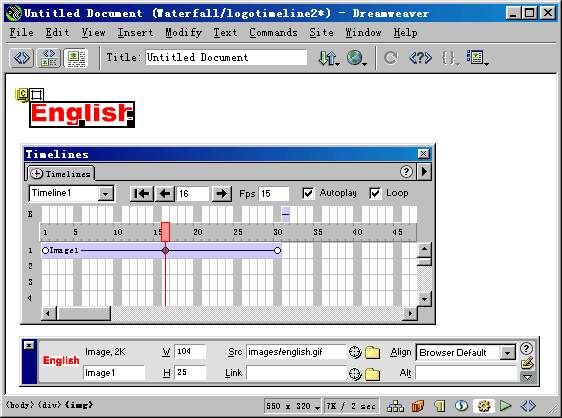Open File Management arrows icon
The width and height of the screenshot is (562, 418).
pos(329,58)
